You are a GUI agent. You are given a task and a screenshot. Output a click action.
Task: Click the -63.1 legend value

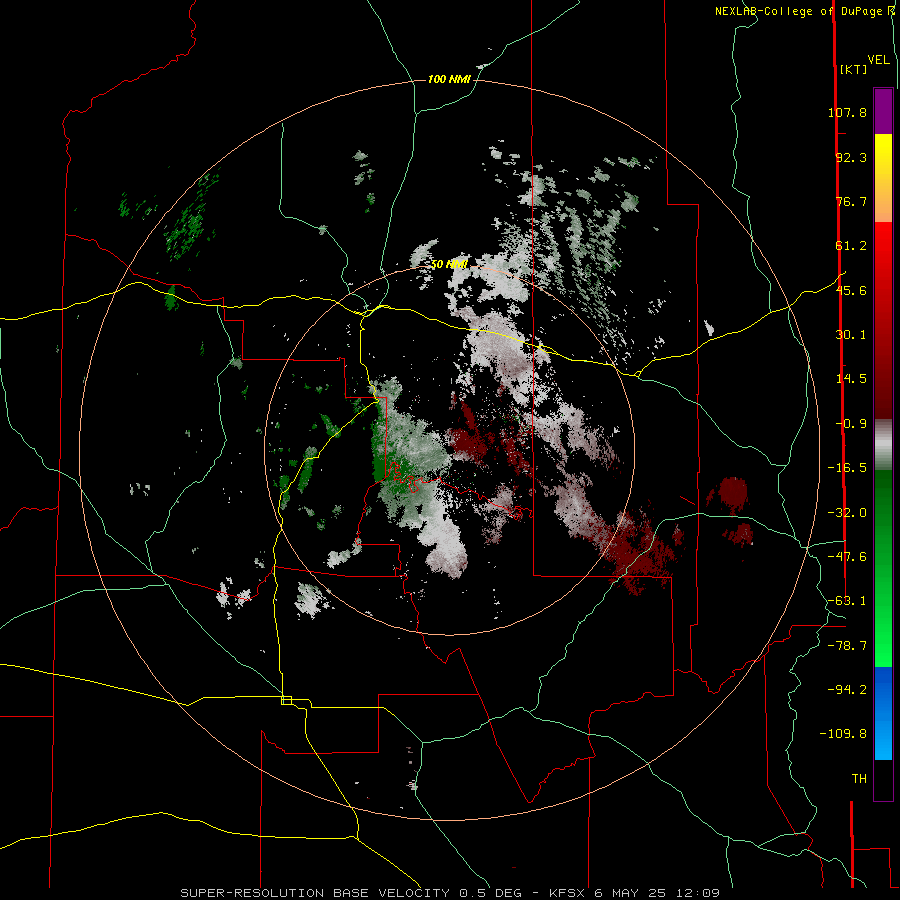tap(847, 601)
